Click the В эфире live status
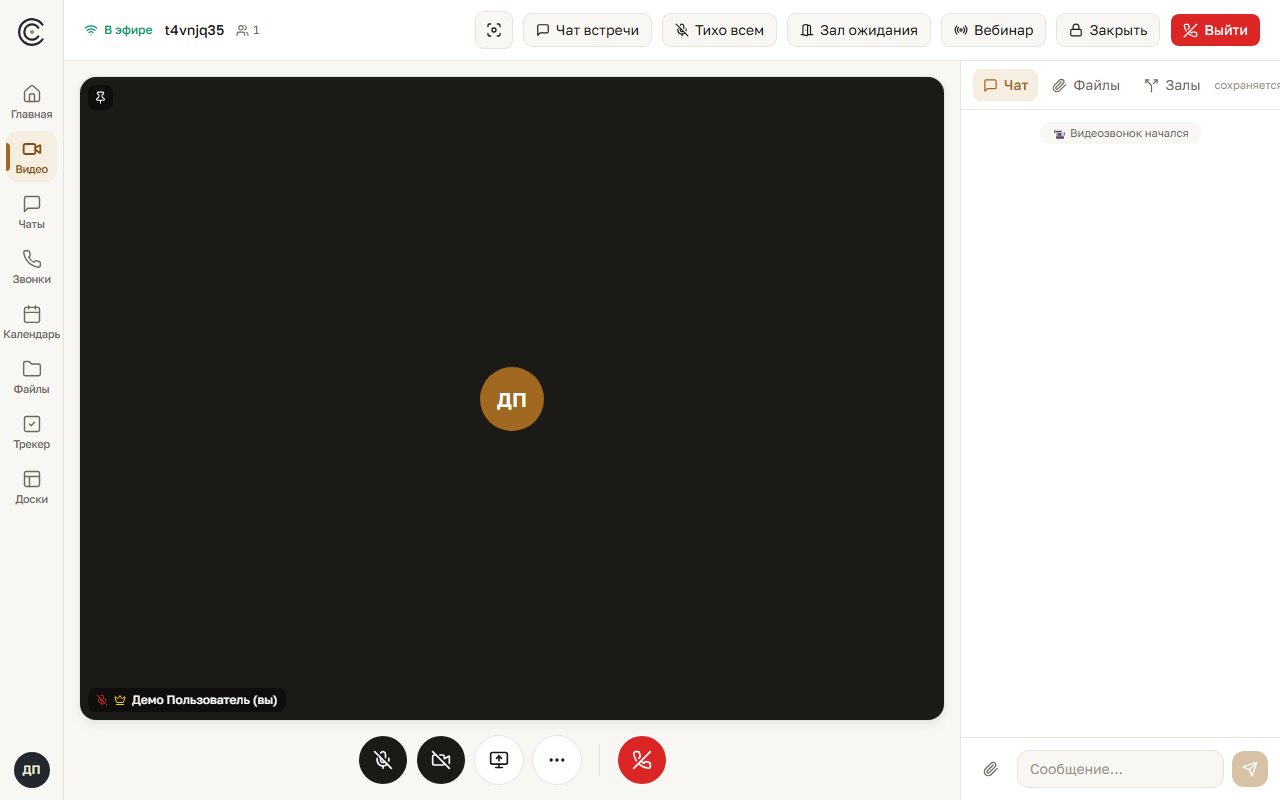 pos(119,30)
